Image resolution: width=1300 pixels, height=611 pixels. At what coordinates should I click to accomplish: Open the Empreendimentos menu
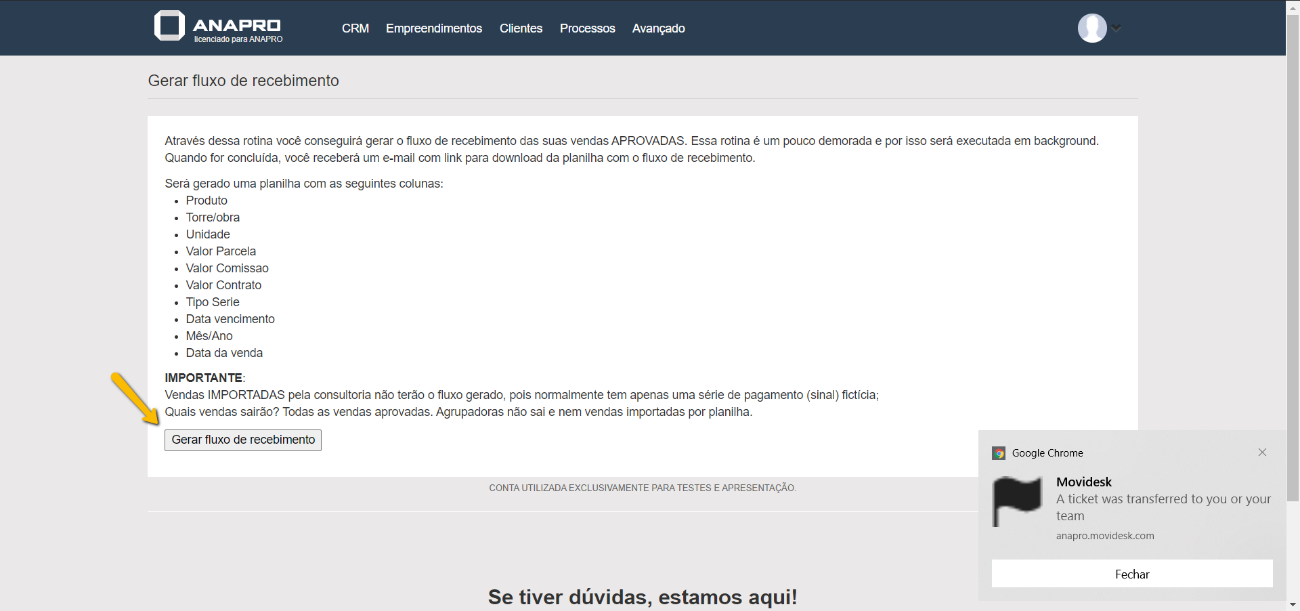coord(434,28)
